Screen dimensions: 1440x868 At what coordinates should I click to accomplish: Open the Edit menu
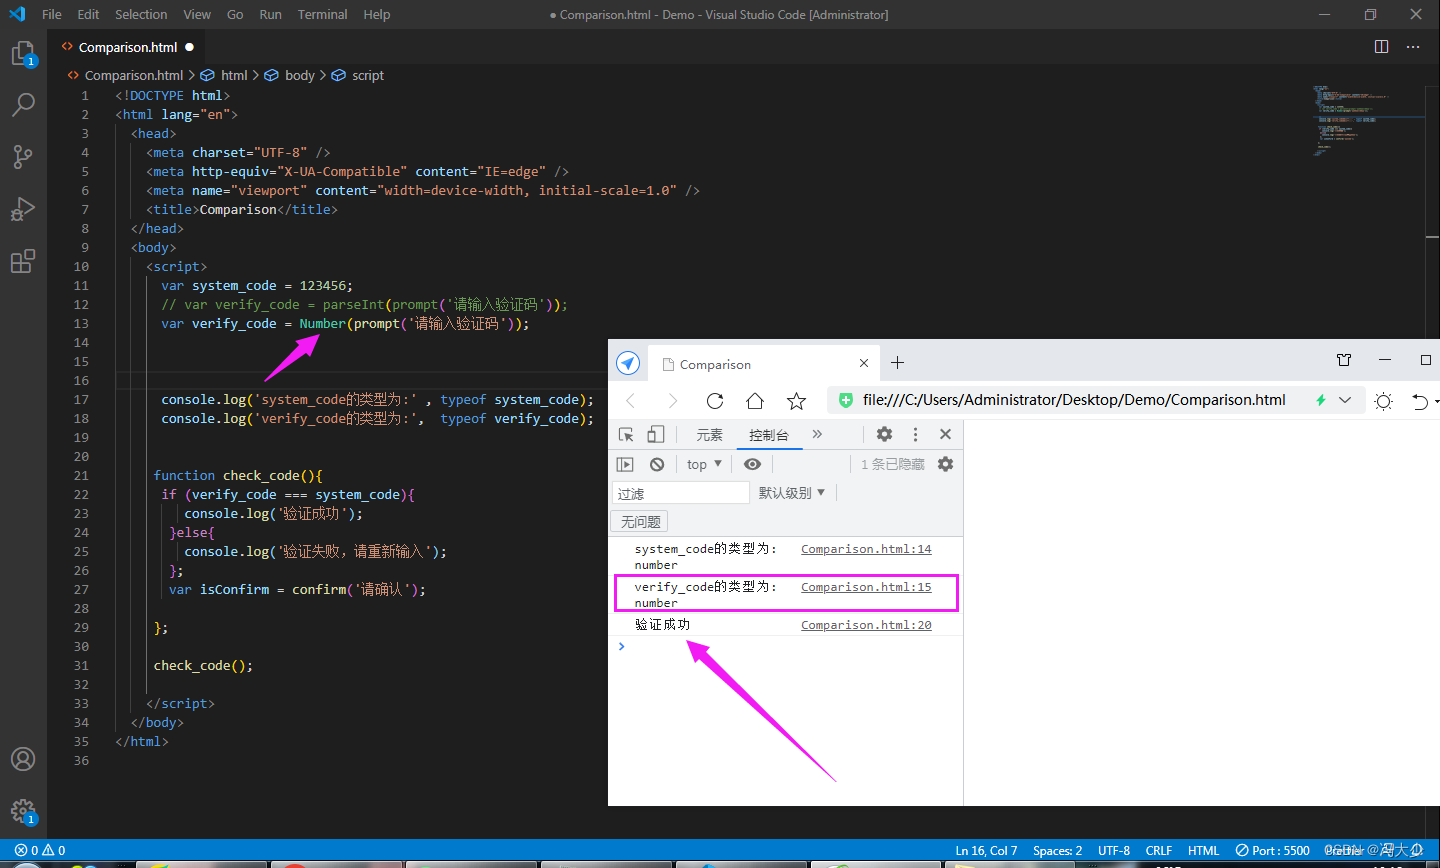pyautogui.click(x=88, y=14)
